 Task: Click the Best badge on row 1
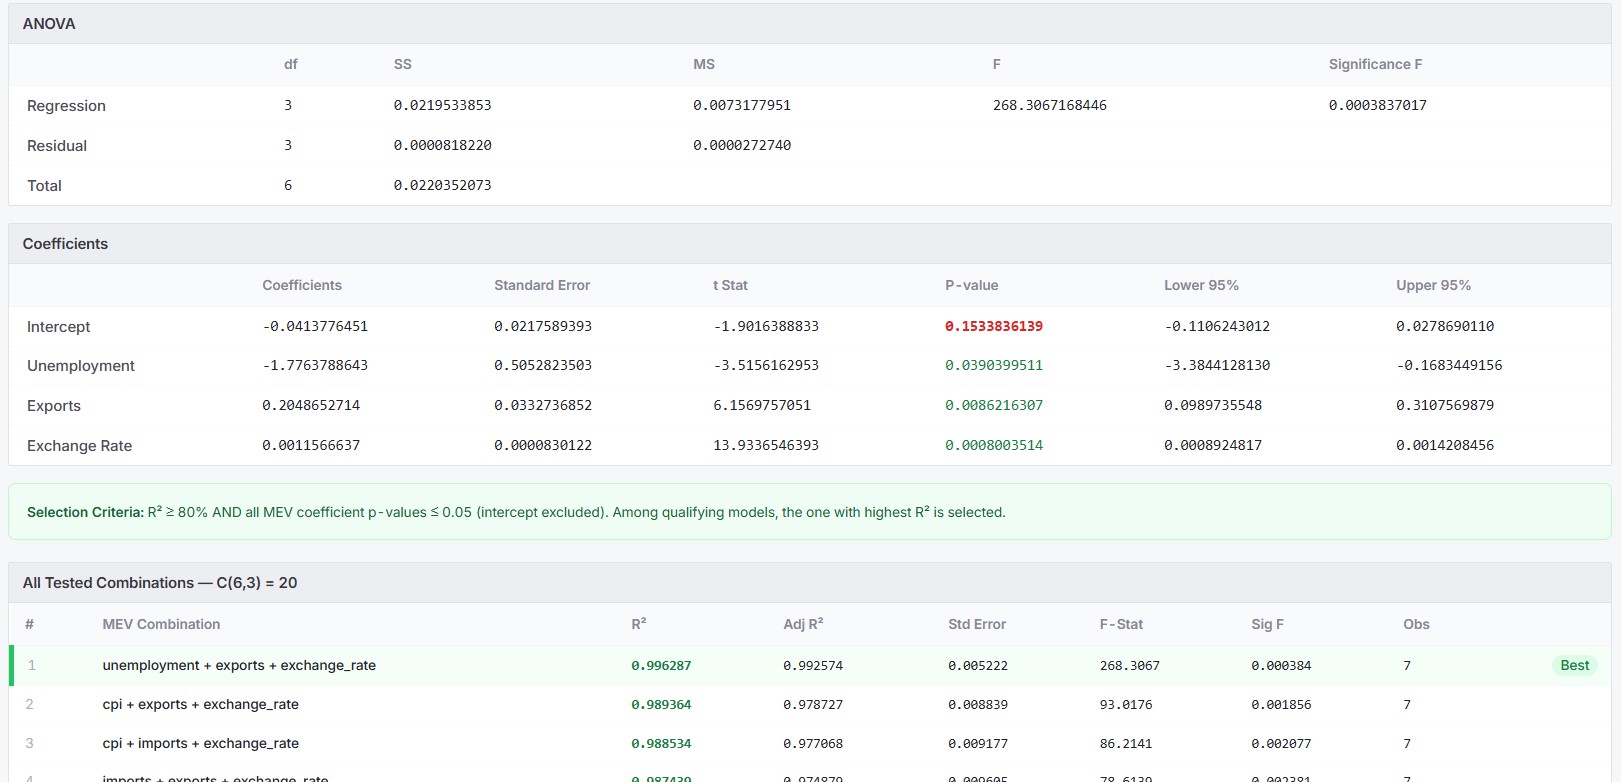(x=1574, y=665)
